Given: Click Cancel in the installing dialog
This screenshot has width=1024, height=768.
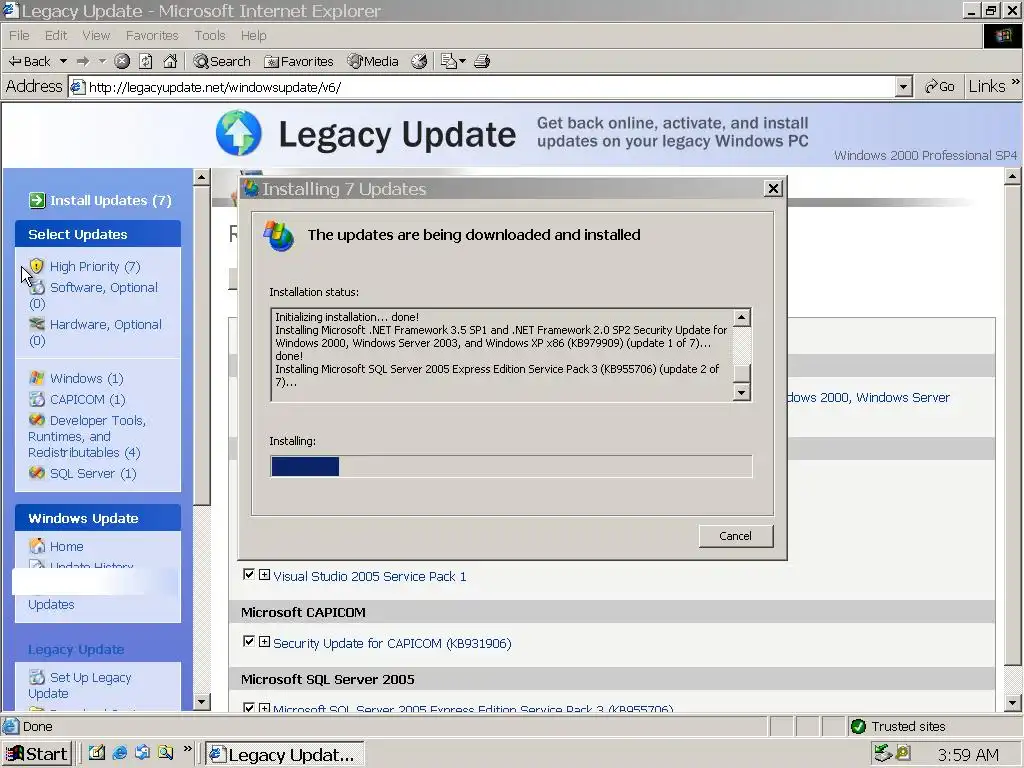Looking at the screenshot, I should pos(735,536).
